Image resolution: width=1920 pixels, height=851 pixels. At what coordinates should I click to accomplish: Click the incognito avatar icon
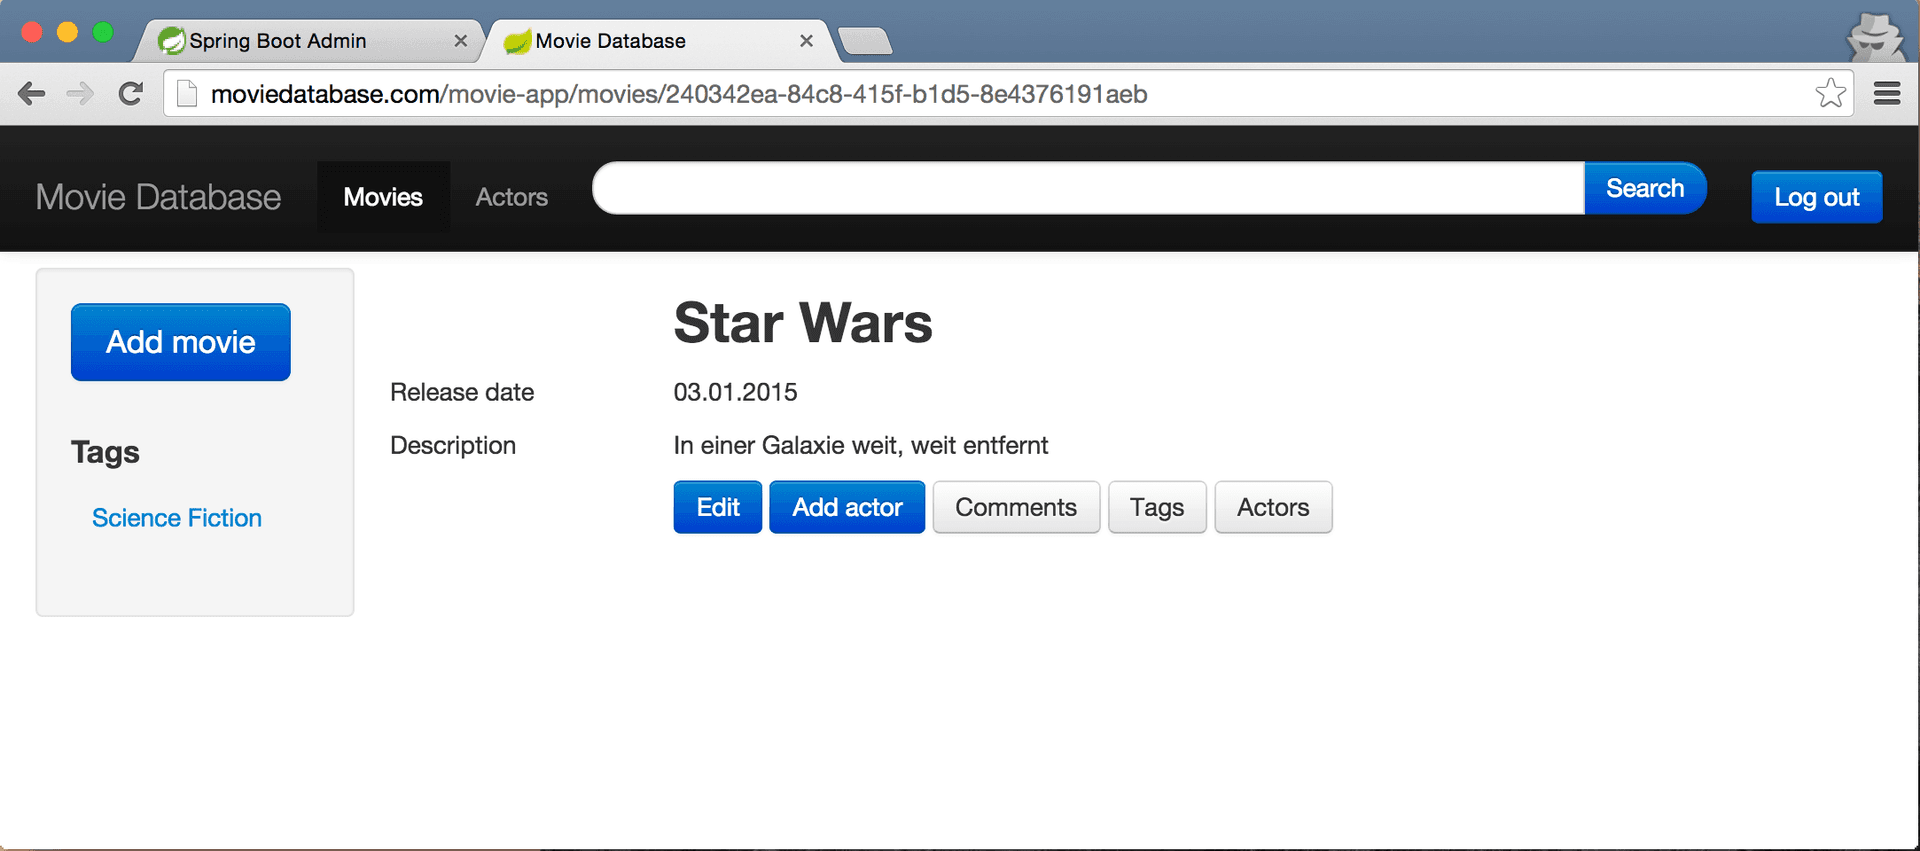click(1875, 38)
